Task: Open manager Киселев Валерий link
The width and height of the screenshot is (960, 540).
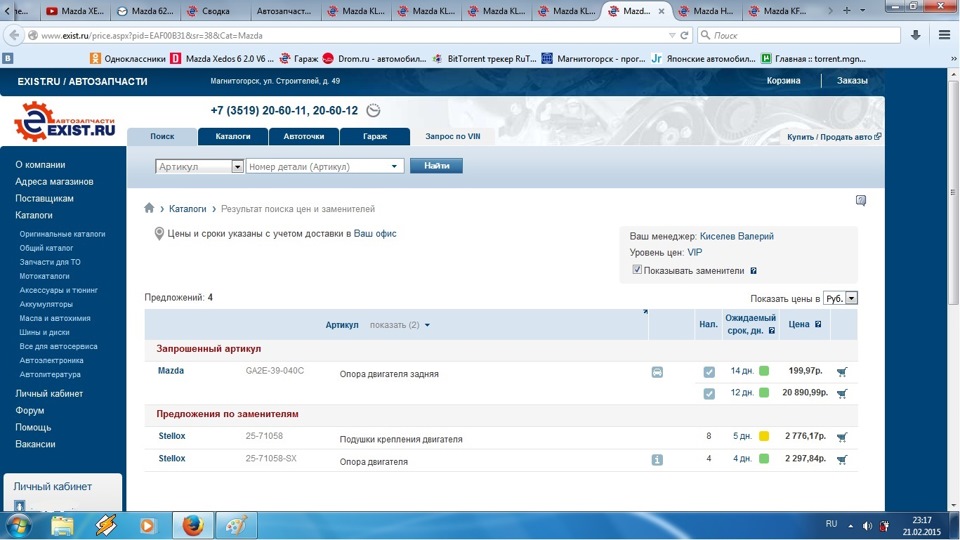Action: (737, 236)
